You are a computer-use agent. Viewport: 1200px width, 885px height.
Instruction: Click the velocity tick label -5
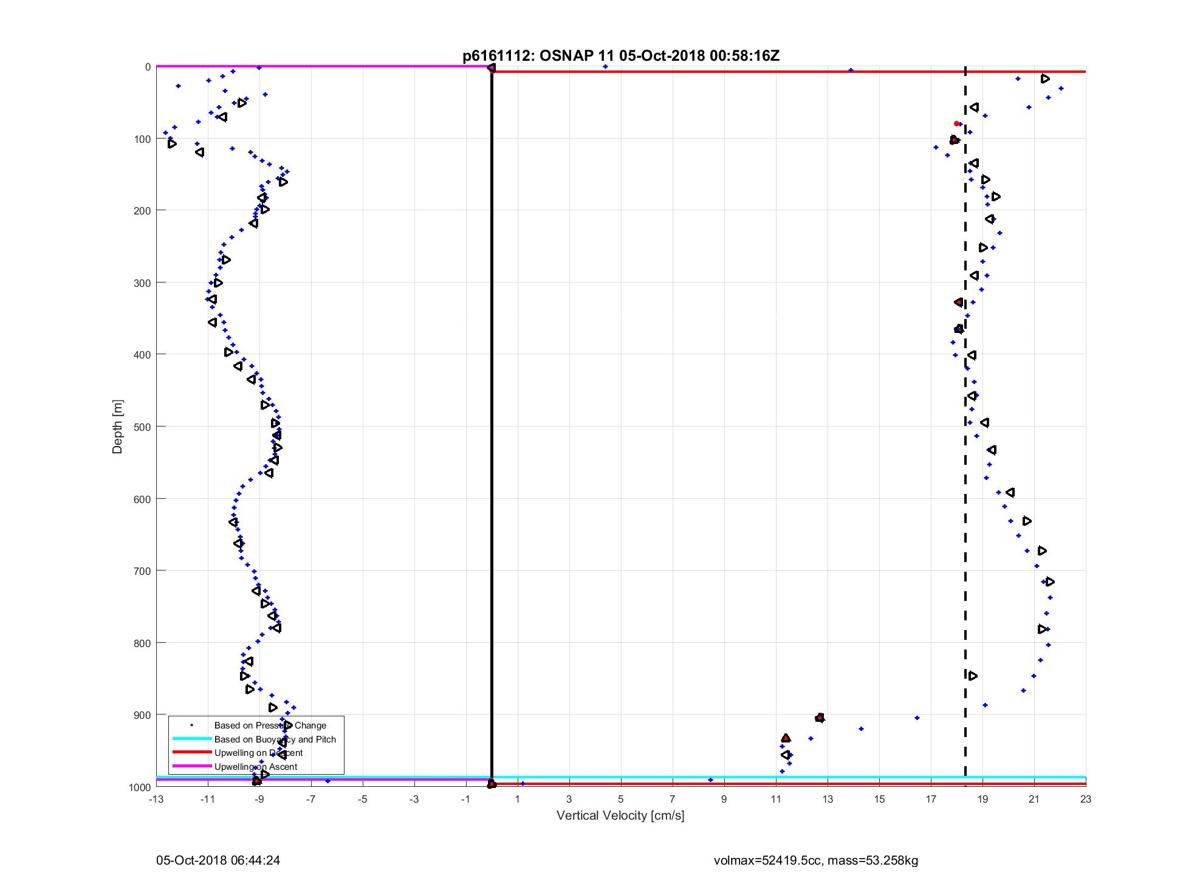coord(363,800)
